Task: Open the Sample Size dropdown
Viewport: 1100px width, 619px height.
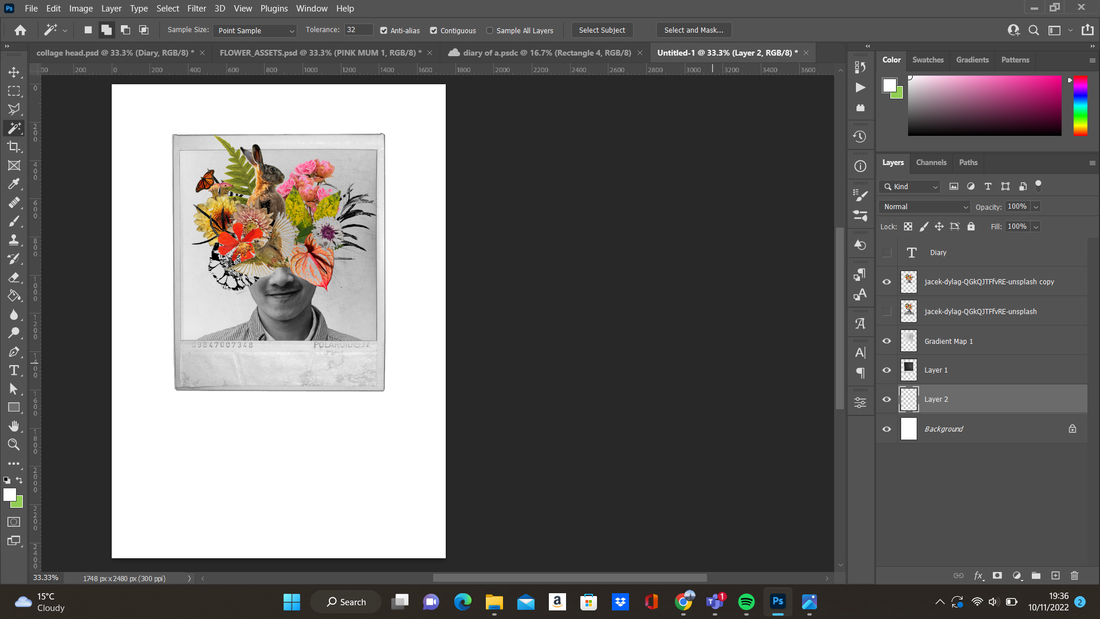Action: (255, 31)
